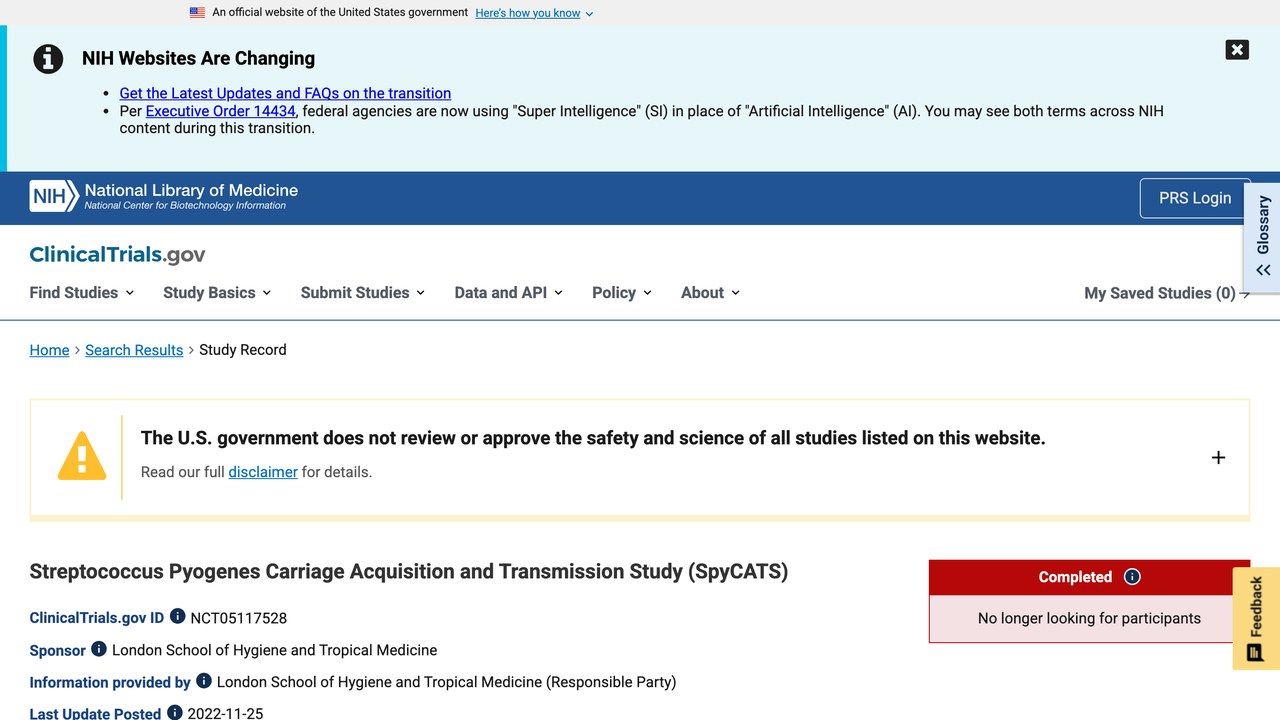Open the Find Studies menu
The image size is (1280, 720).
click(82, 292)
